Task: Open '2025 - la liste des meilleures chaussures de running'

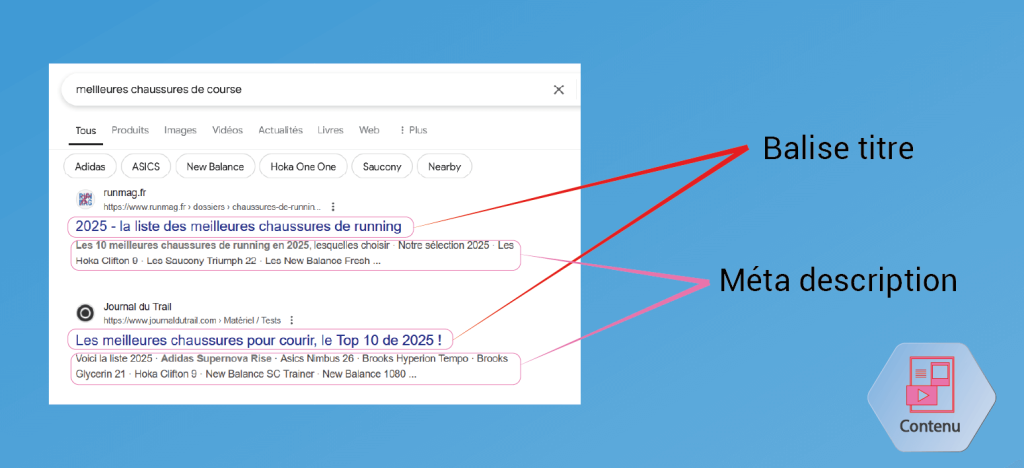Action: coord(238,226)
